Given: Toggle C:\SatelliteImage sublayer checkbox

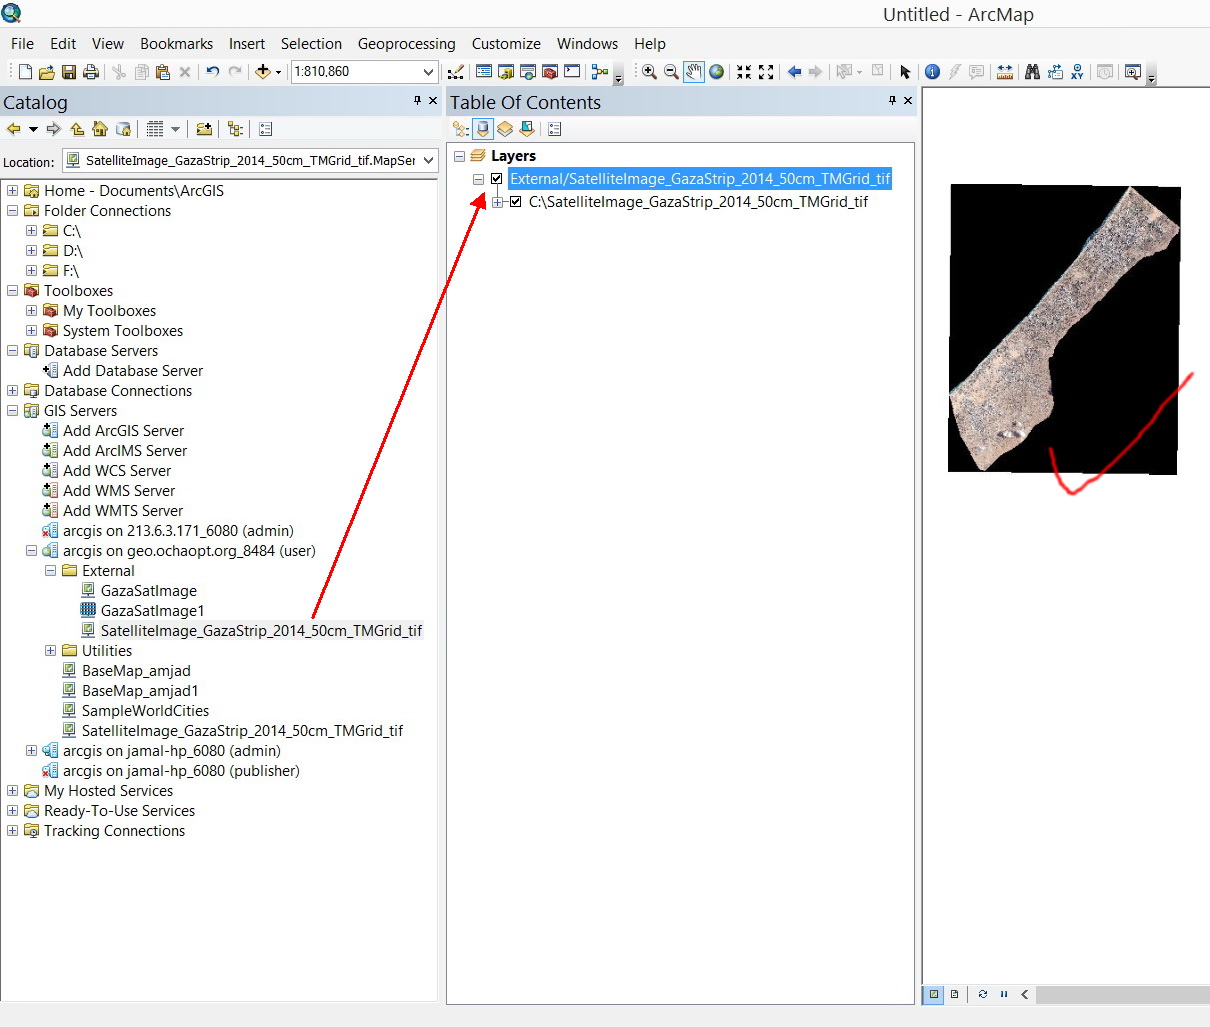Looking at the screenshot, I should 516,202.
